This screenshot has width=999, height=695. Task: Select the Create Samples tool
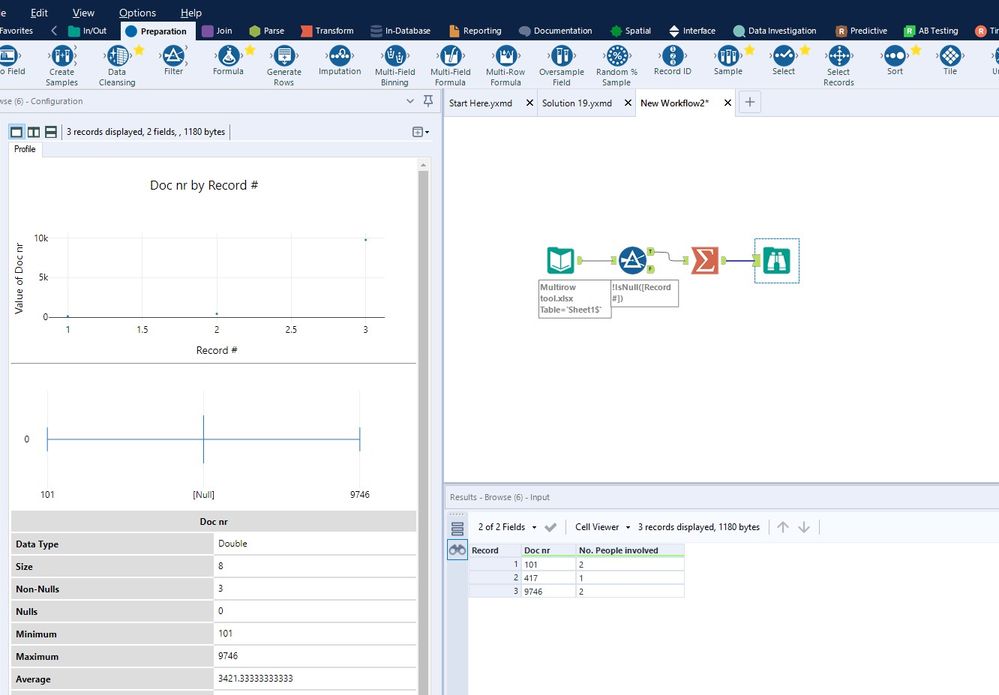(62, 66)
